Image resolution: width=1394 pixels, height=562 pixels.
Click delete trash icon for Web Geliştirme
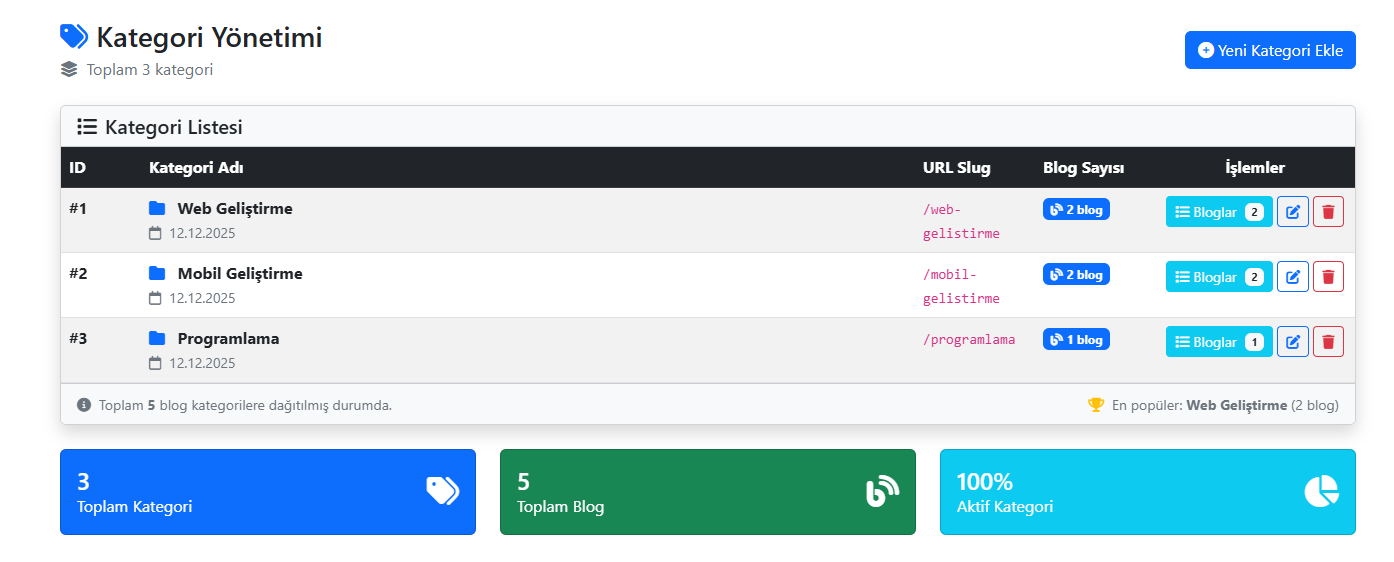1328,212
